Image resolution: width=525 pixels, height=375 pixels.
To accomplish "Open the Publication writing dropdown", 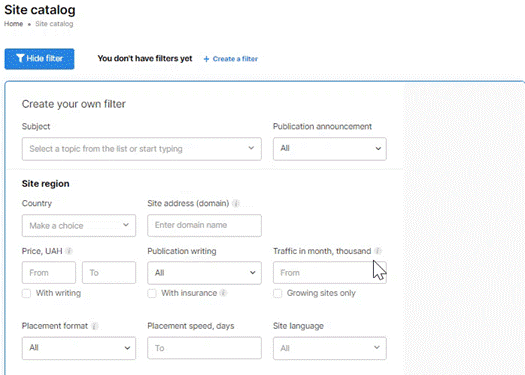I will [x=204, y=273].
